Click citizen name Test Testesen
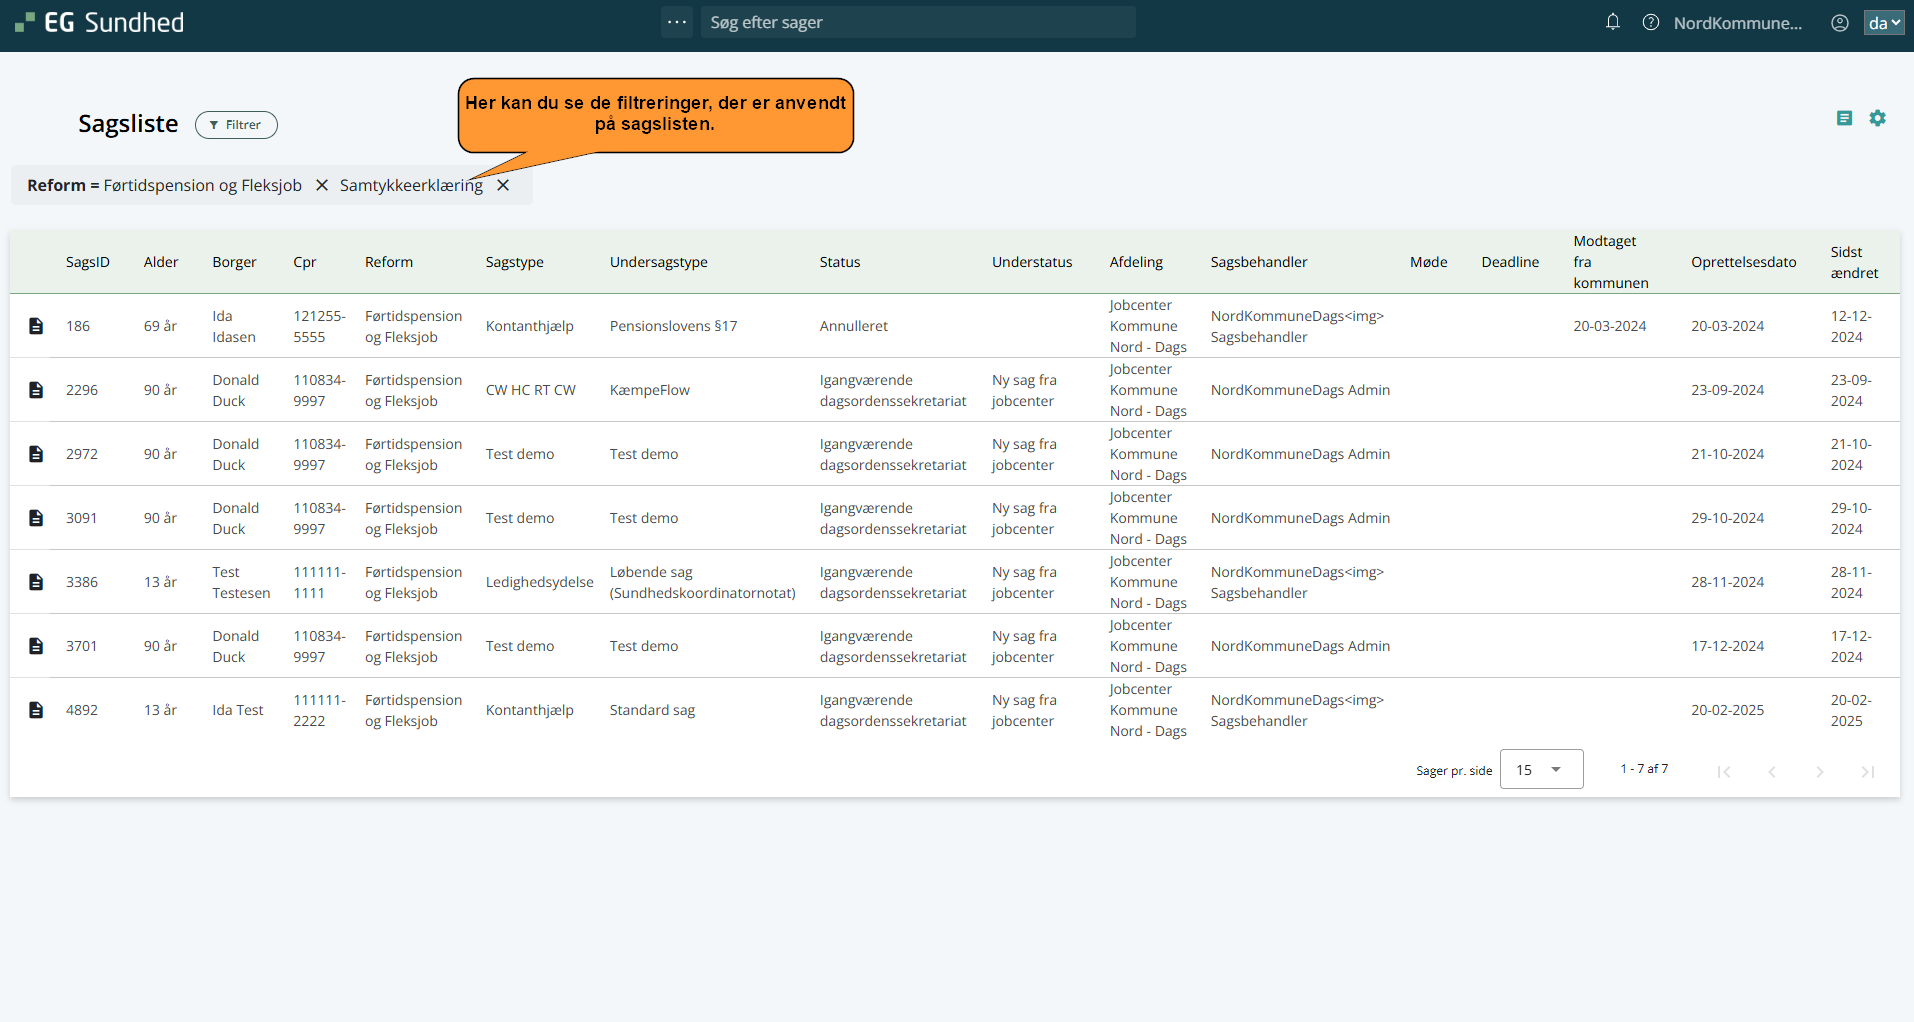This screenshot has height=1022, width=1914. tap(241, 582)
